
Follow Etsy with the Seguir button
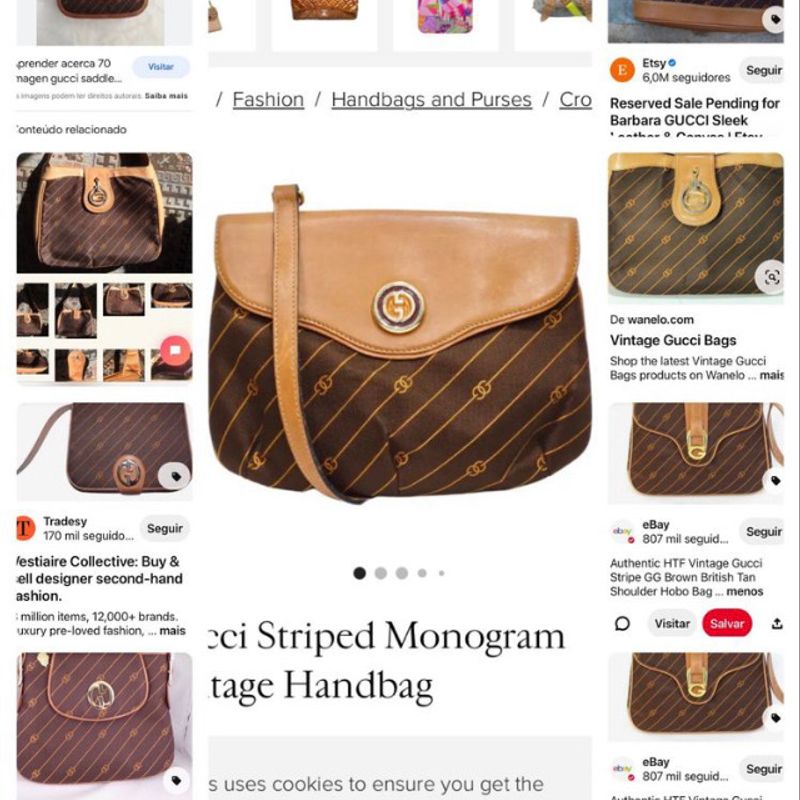pos(763,70)
